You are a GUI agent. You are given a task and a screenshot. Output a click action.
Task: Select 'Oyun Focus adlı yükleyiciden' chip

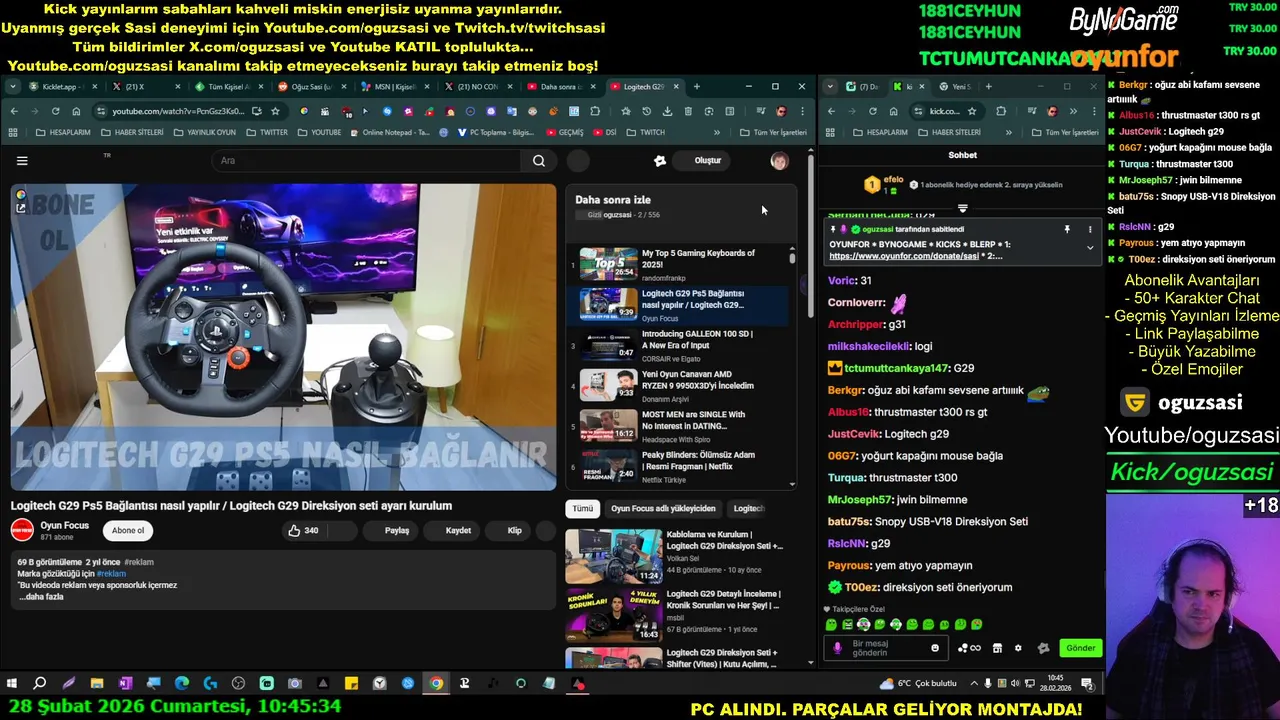coord(663,508)
